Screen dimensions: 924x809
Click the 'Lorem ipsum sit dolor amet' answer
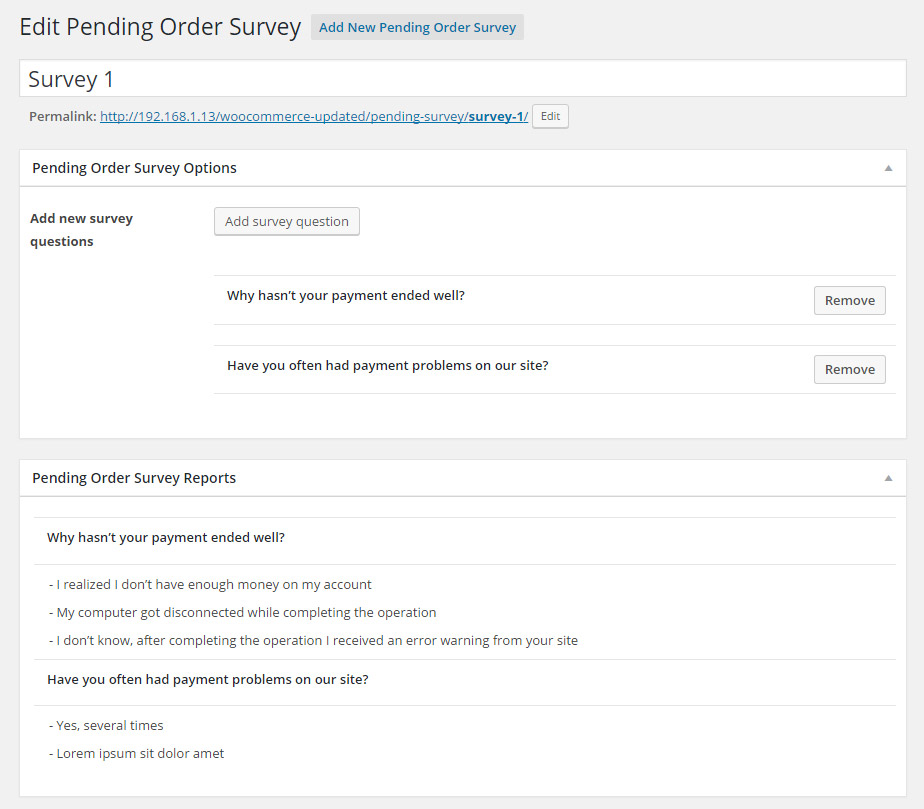click(136, 754)
